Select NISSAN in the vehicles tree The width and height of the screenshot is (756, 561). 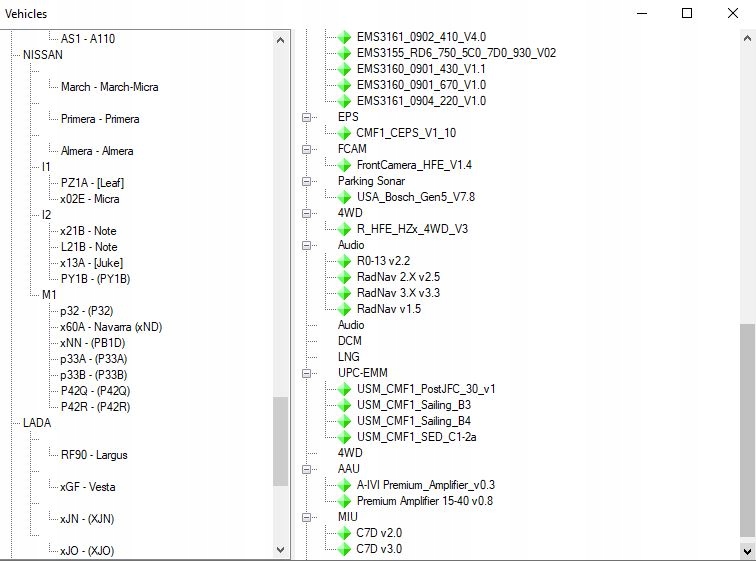pos(43,55)
